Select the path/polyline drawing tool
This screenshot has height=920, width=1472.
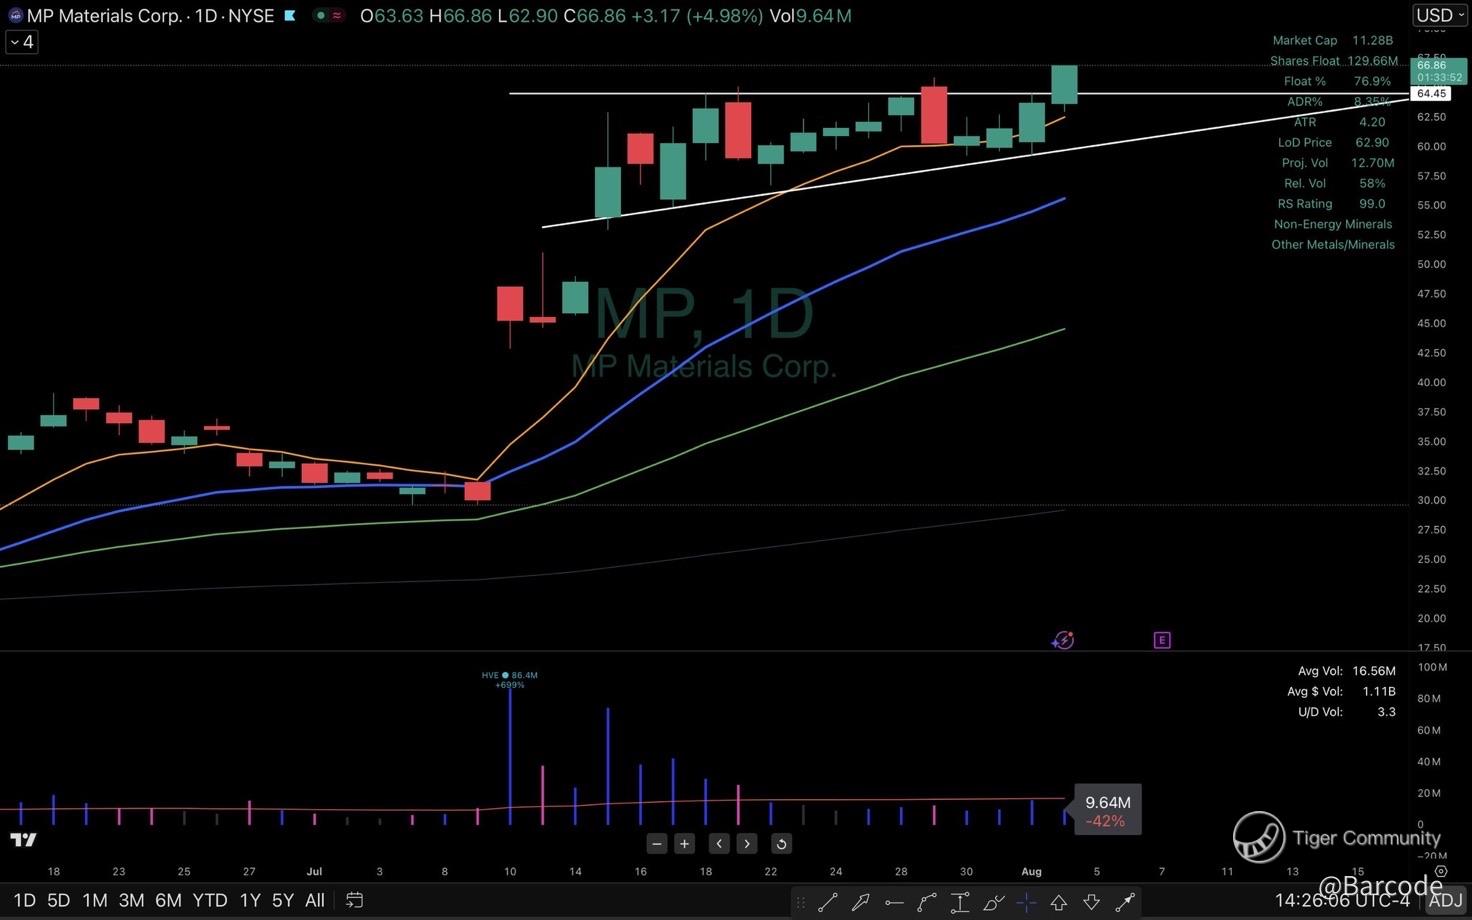[927, 901]
